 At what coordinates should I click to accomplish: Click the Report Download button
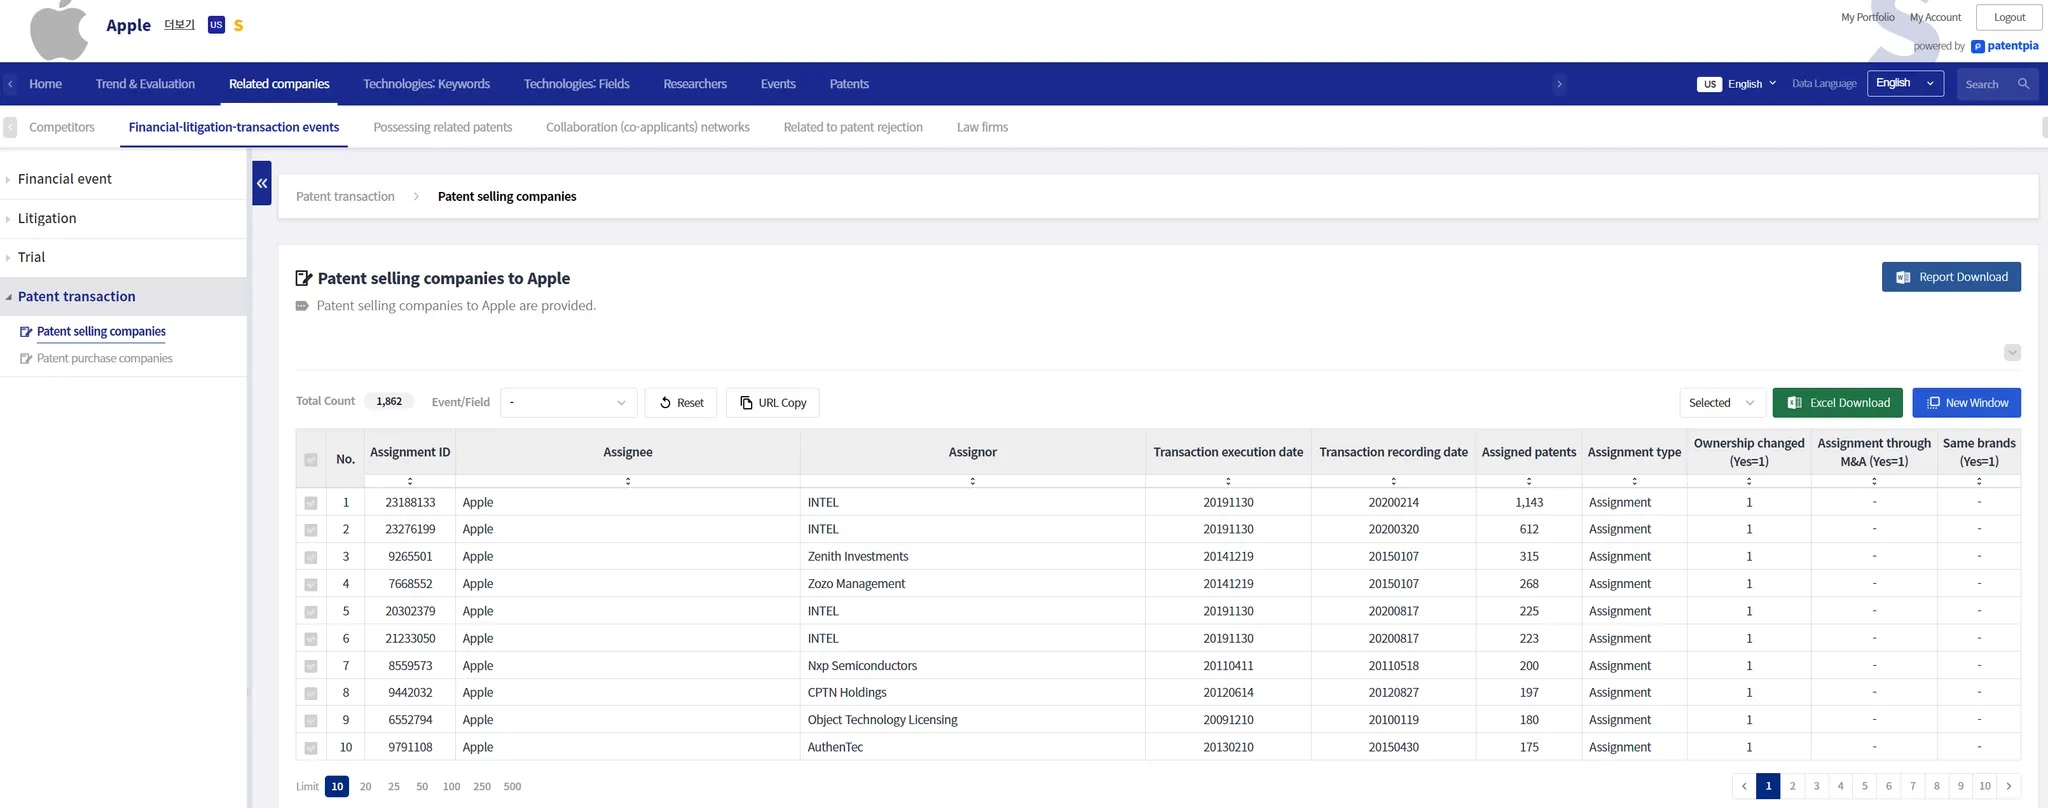(1950, 277)
